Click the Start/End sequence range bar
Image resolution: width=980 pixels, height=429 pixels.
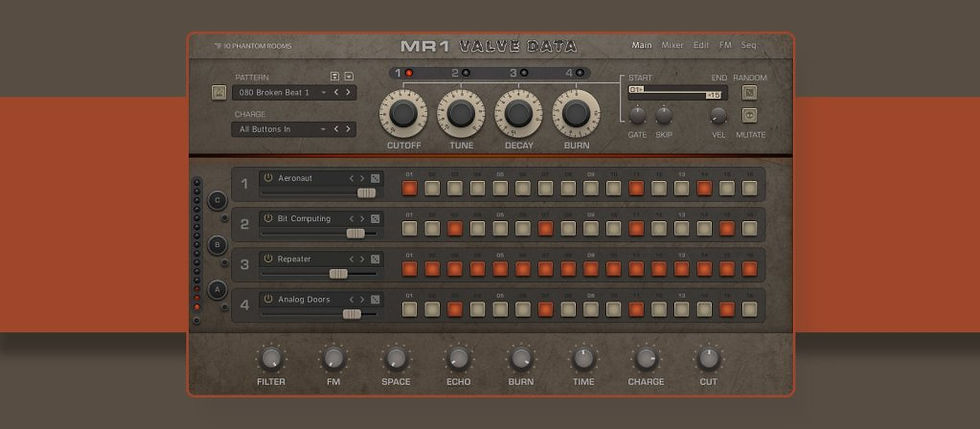(678, 93)
